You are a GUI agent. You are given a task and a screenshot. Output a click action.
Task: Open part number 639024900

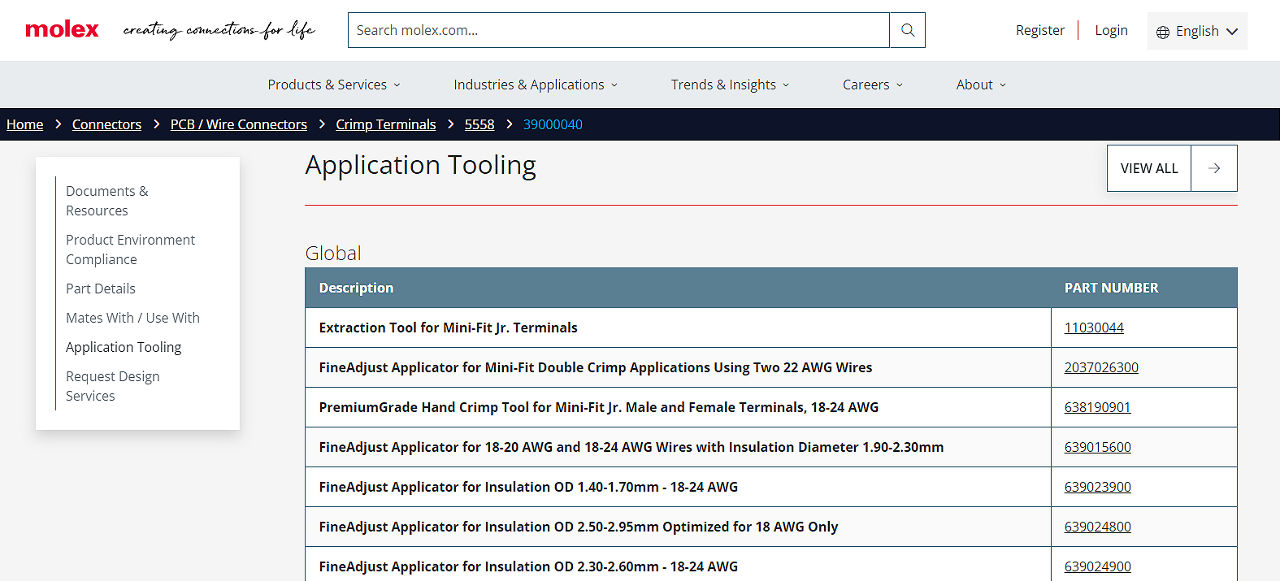1098,567
